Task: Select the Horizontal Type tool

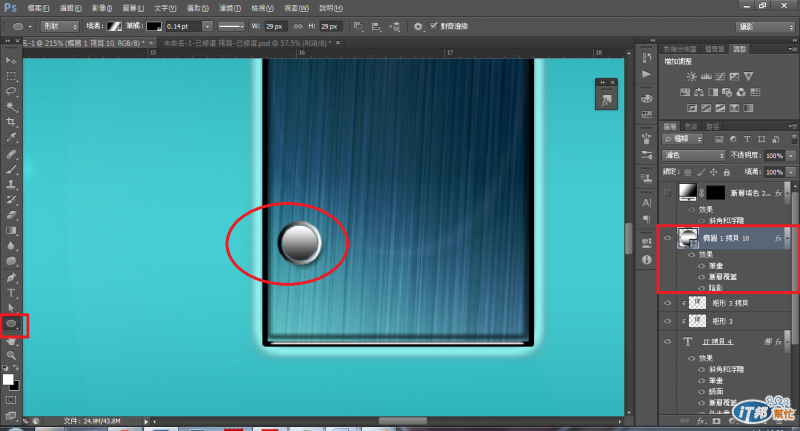Action: [x=11, y=293]
